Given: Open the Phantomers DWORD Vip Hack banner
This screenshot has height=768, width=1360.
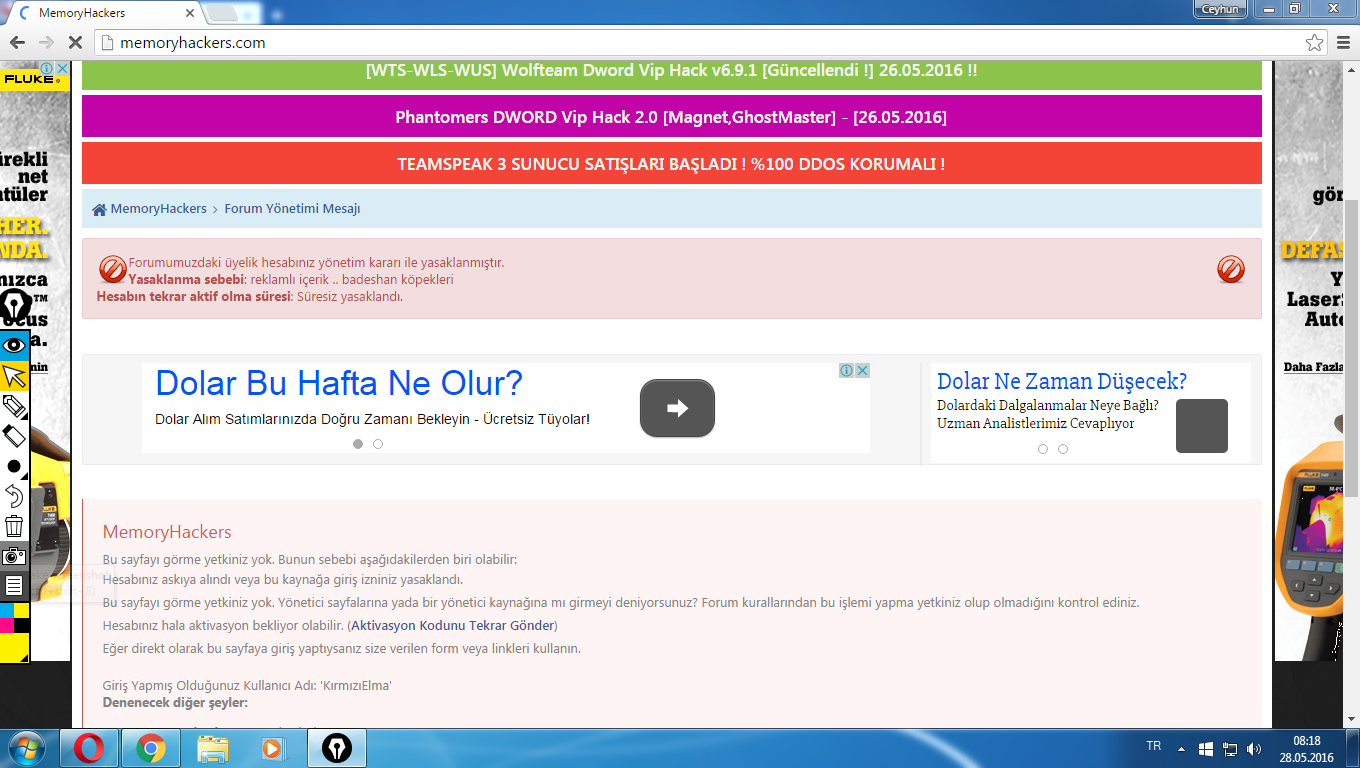Looking at the screenshot, I should (x=672, y=117).
